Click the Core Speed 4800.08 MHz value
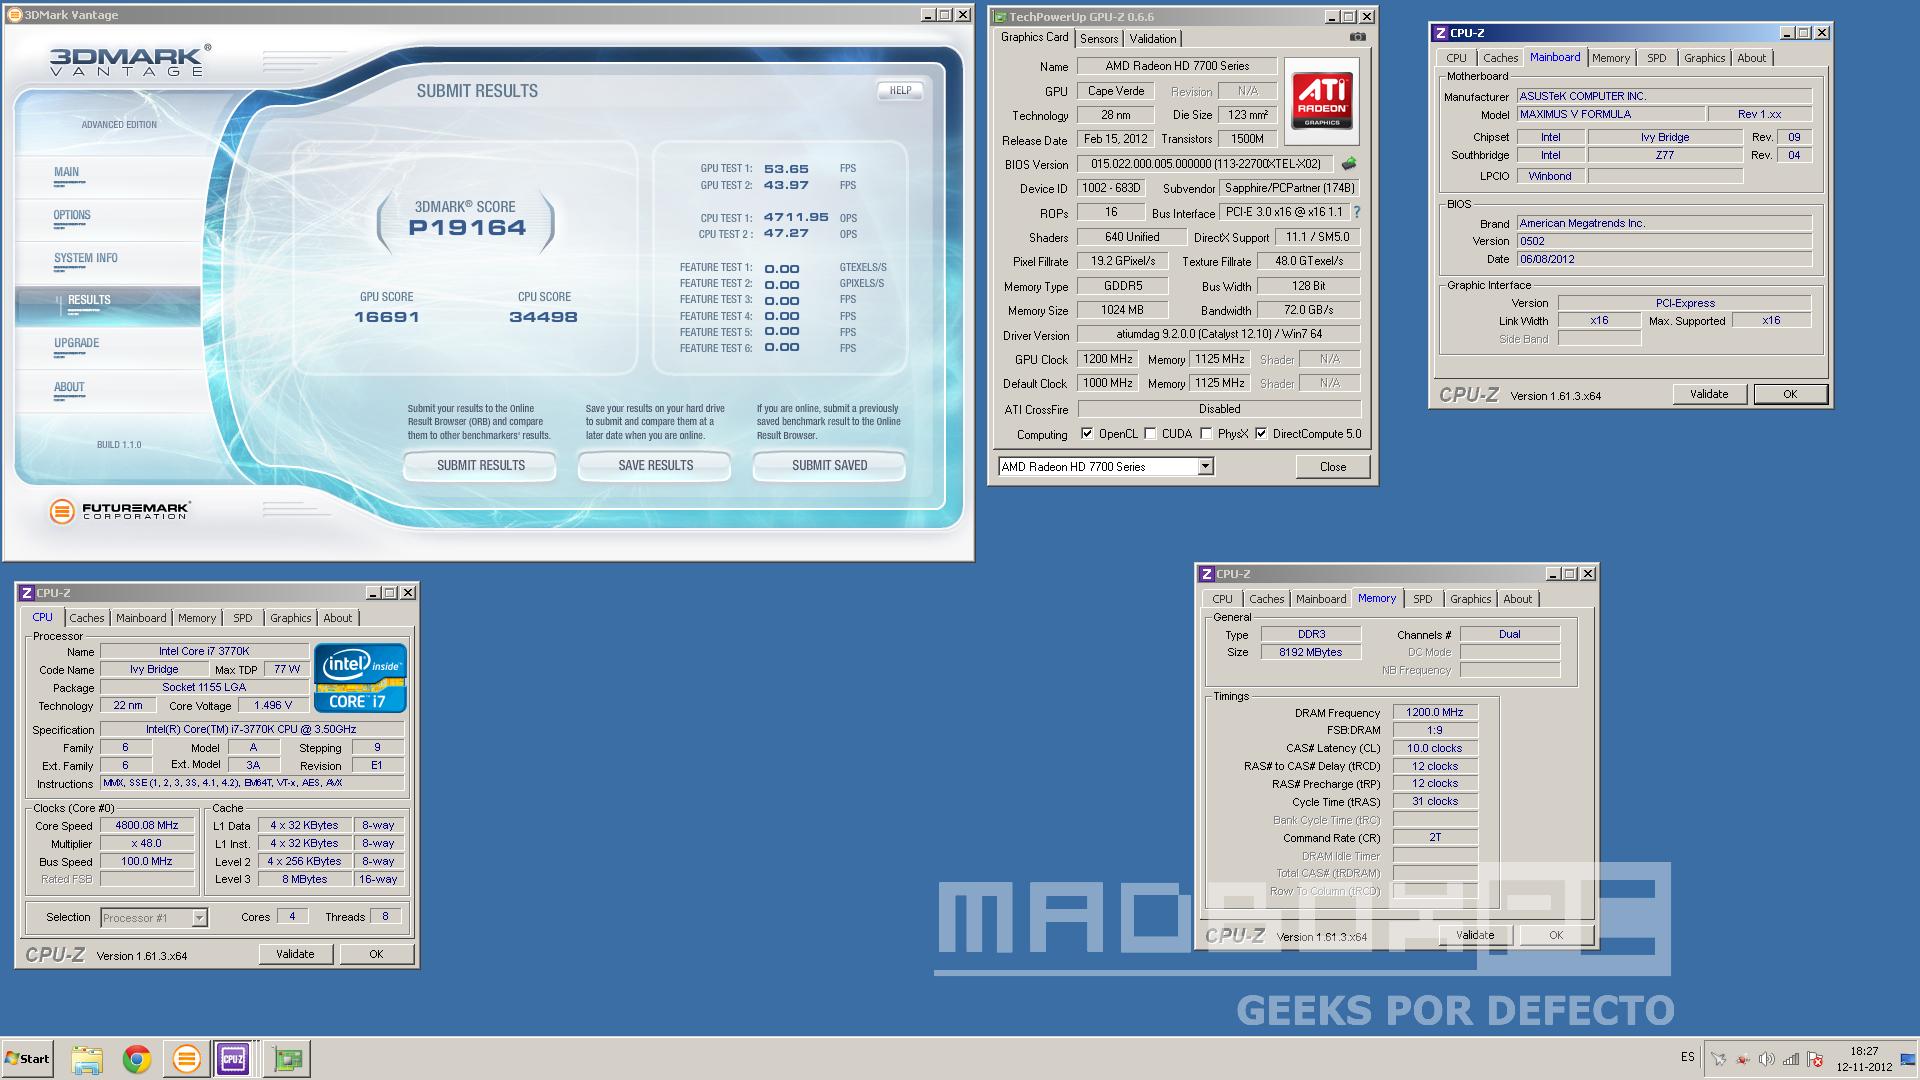The width and height of the screenshot is (1920, 1080). (147, 825)
